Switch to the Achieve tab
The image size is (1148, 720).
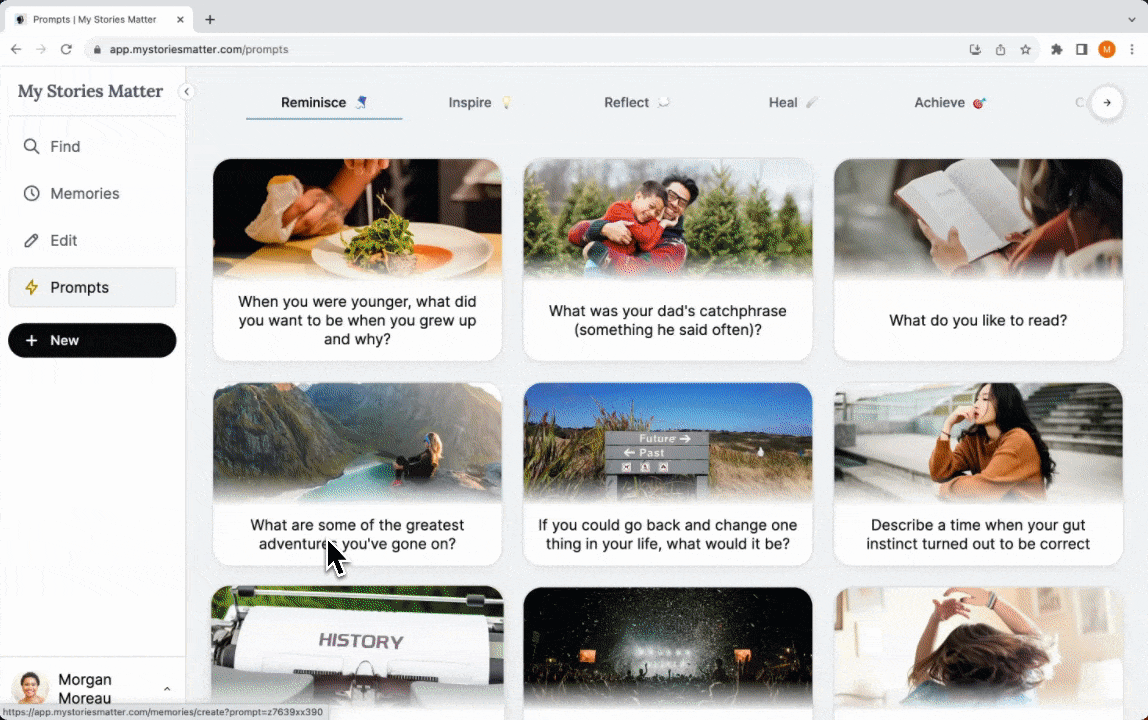pos(950,103)
